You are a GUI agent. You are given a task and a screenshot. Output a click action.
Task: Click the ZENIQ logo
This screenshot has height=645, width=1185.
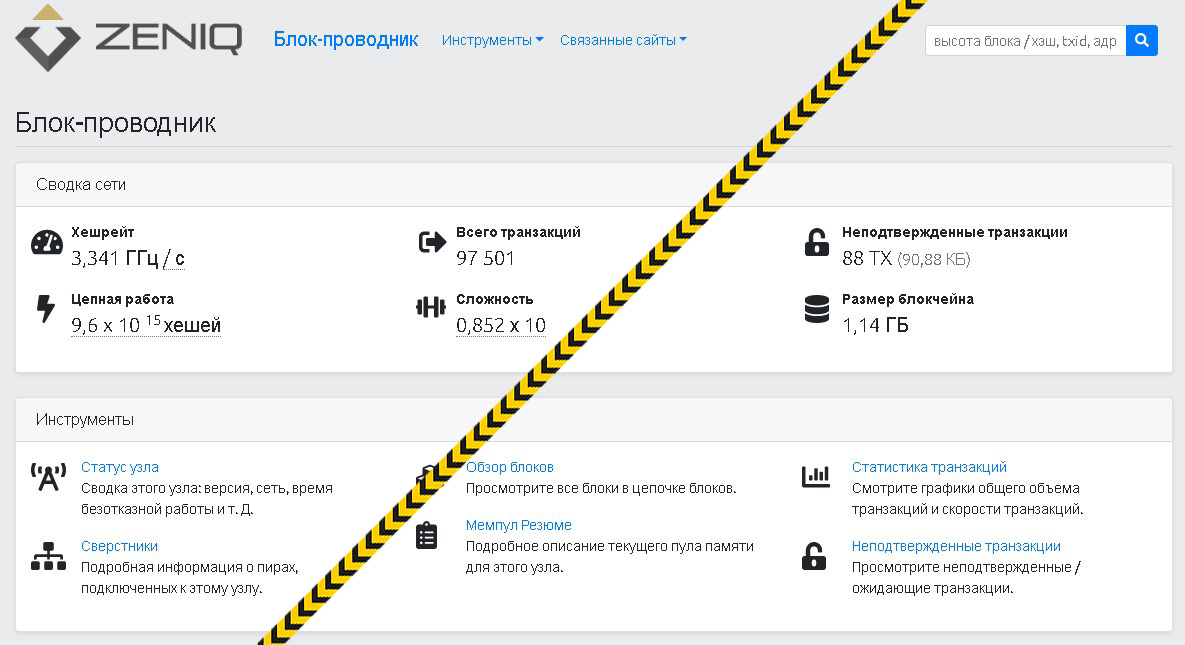[x=128, y=39]
